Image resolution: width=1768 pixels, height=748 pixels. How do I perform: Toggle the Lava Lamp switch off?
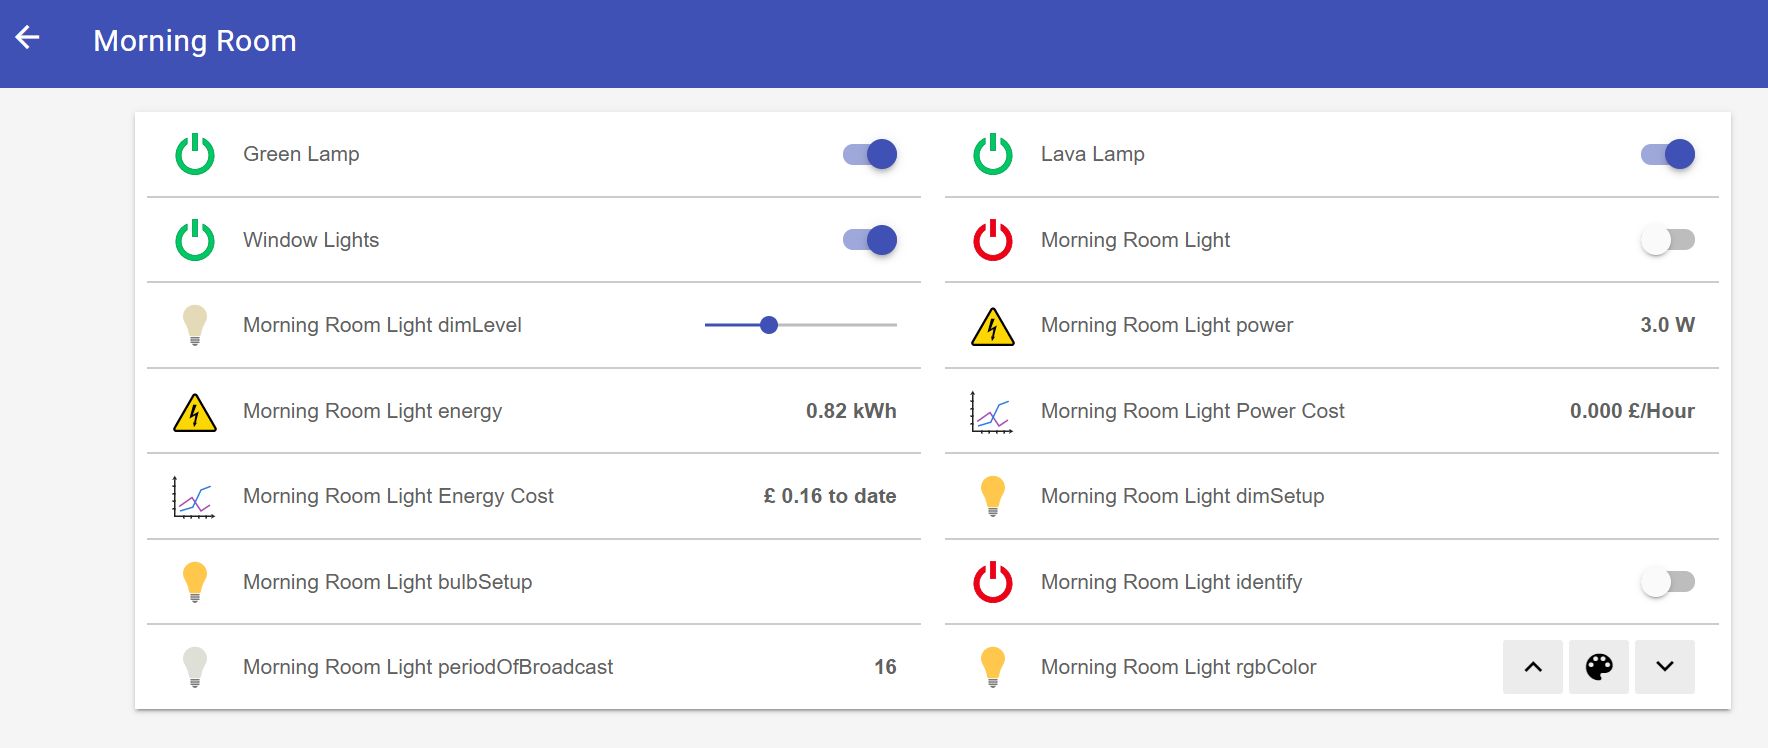[x=1667, y=154]
